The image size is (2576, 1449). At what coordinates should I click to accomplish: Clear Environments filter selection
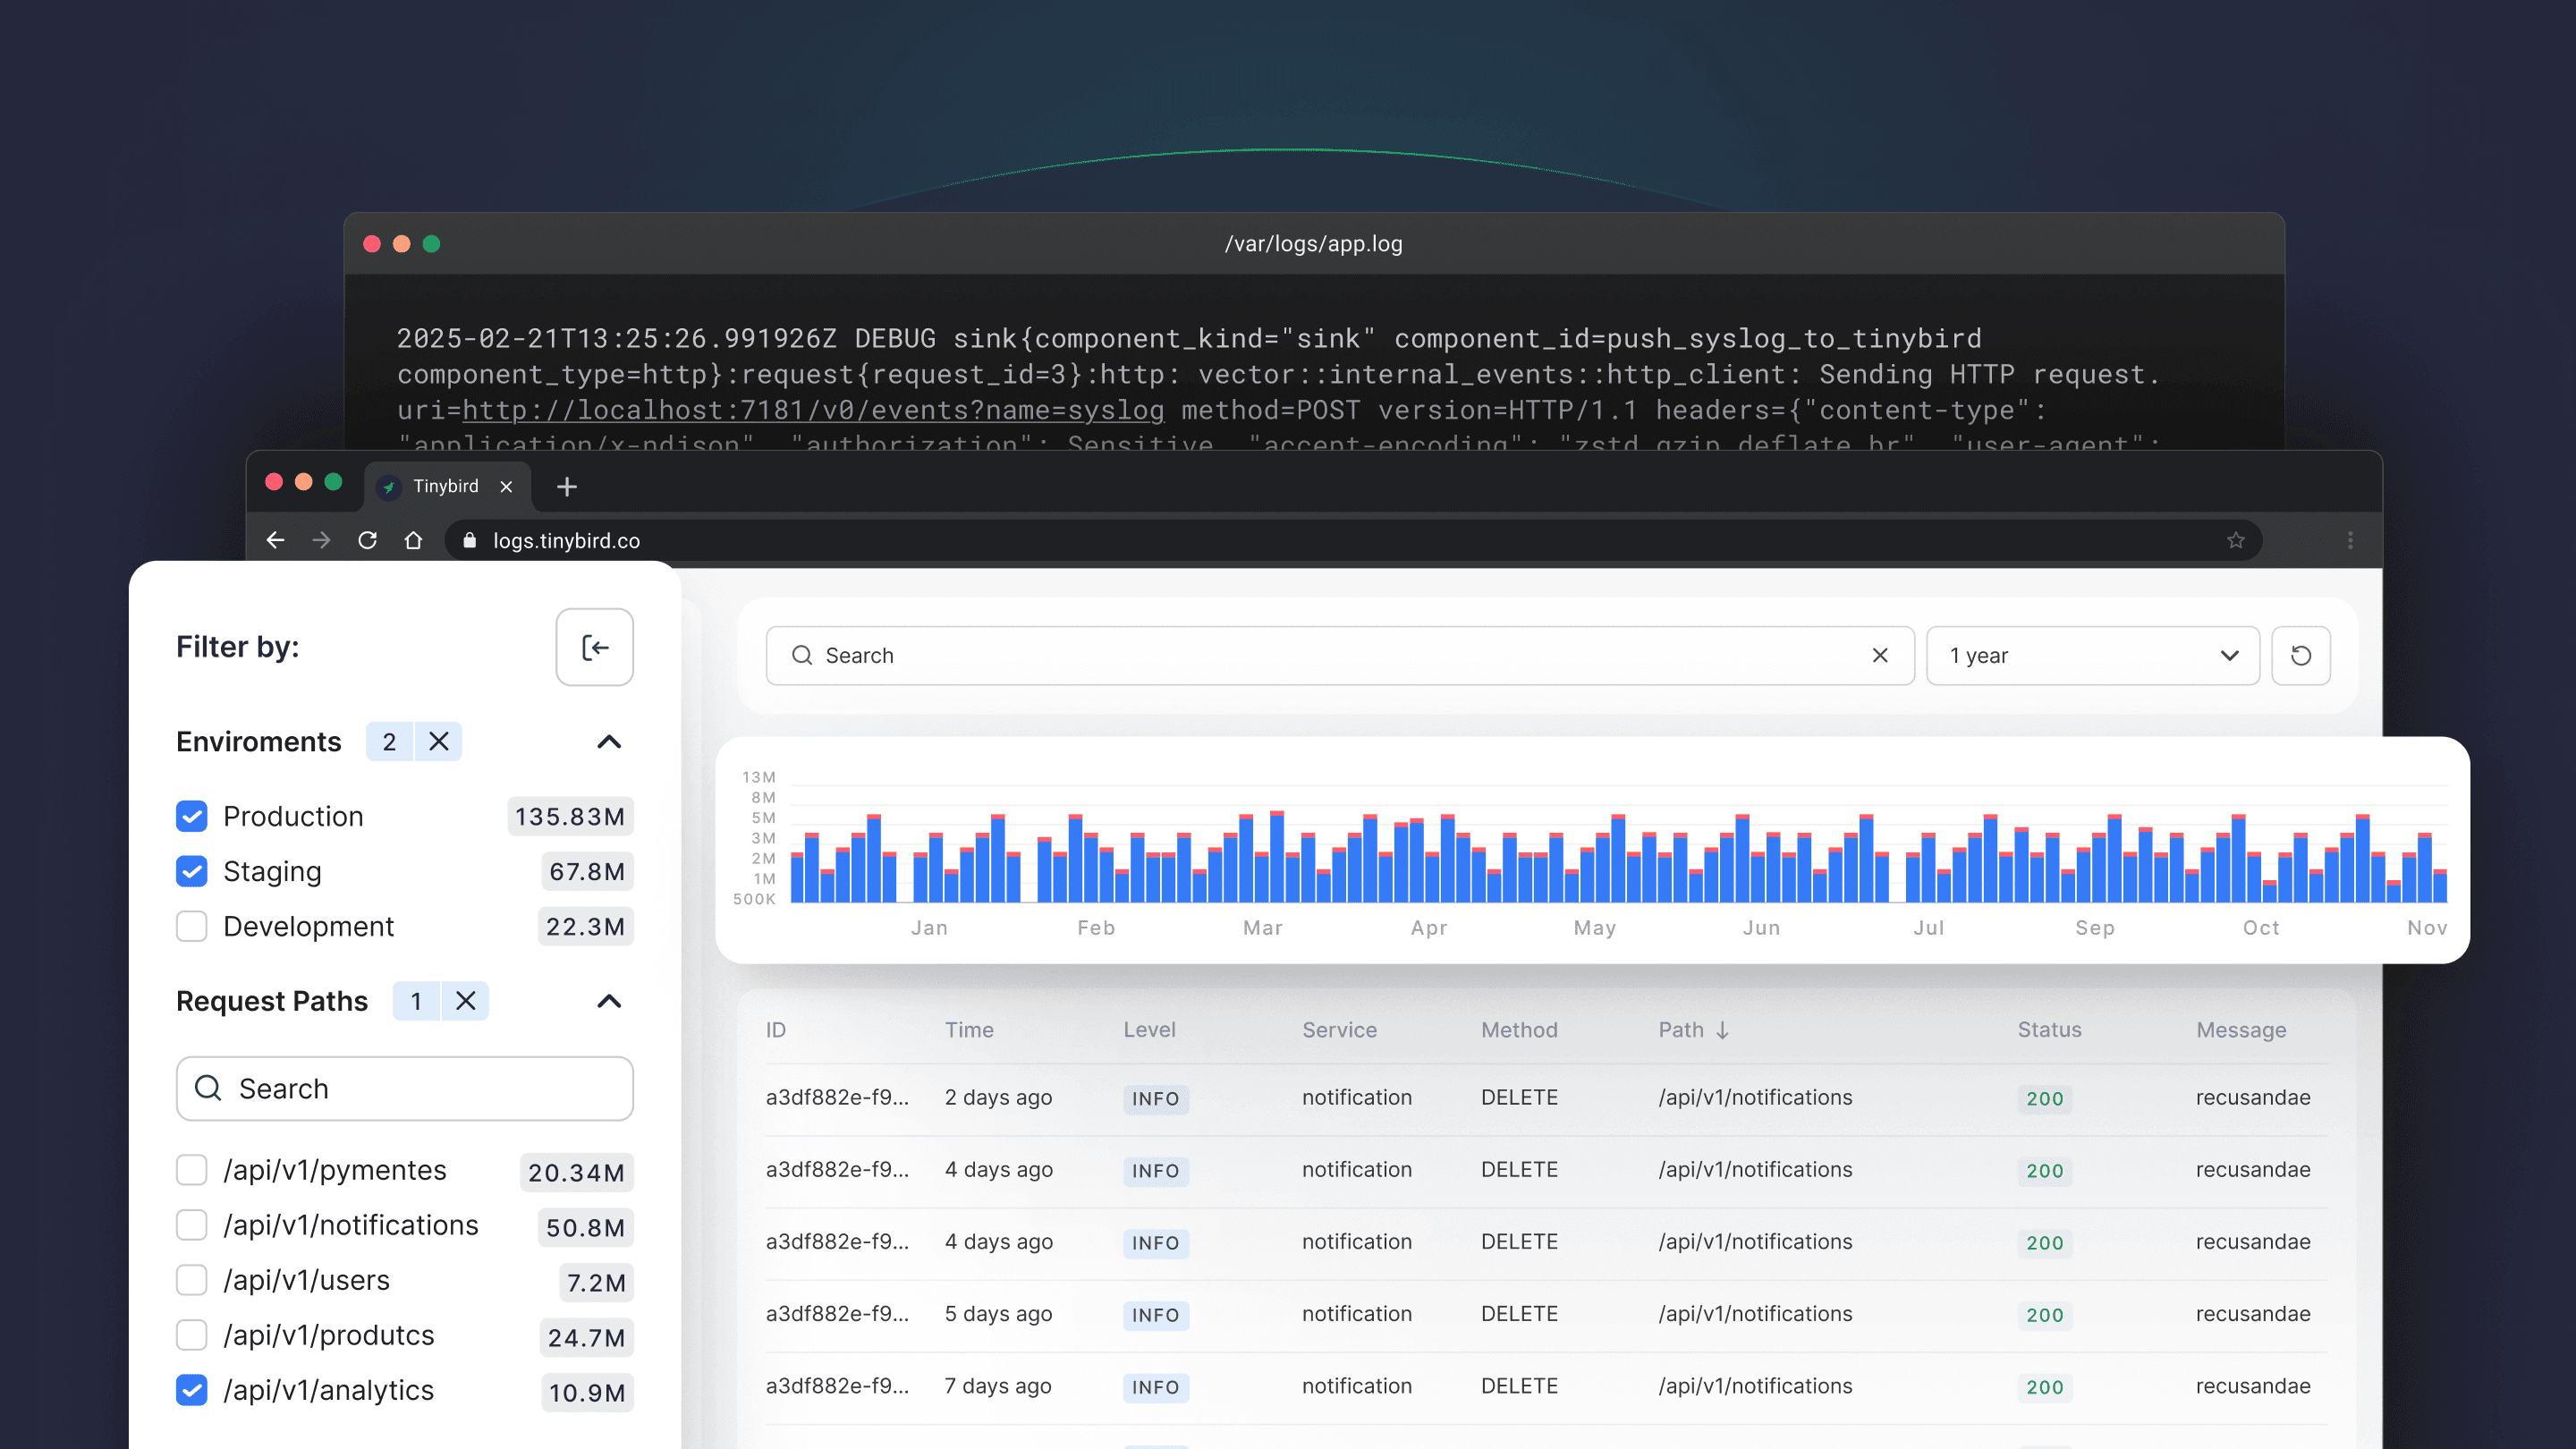[x=439, y=741]
